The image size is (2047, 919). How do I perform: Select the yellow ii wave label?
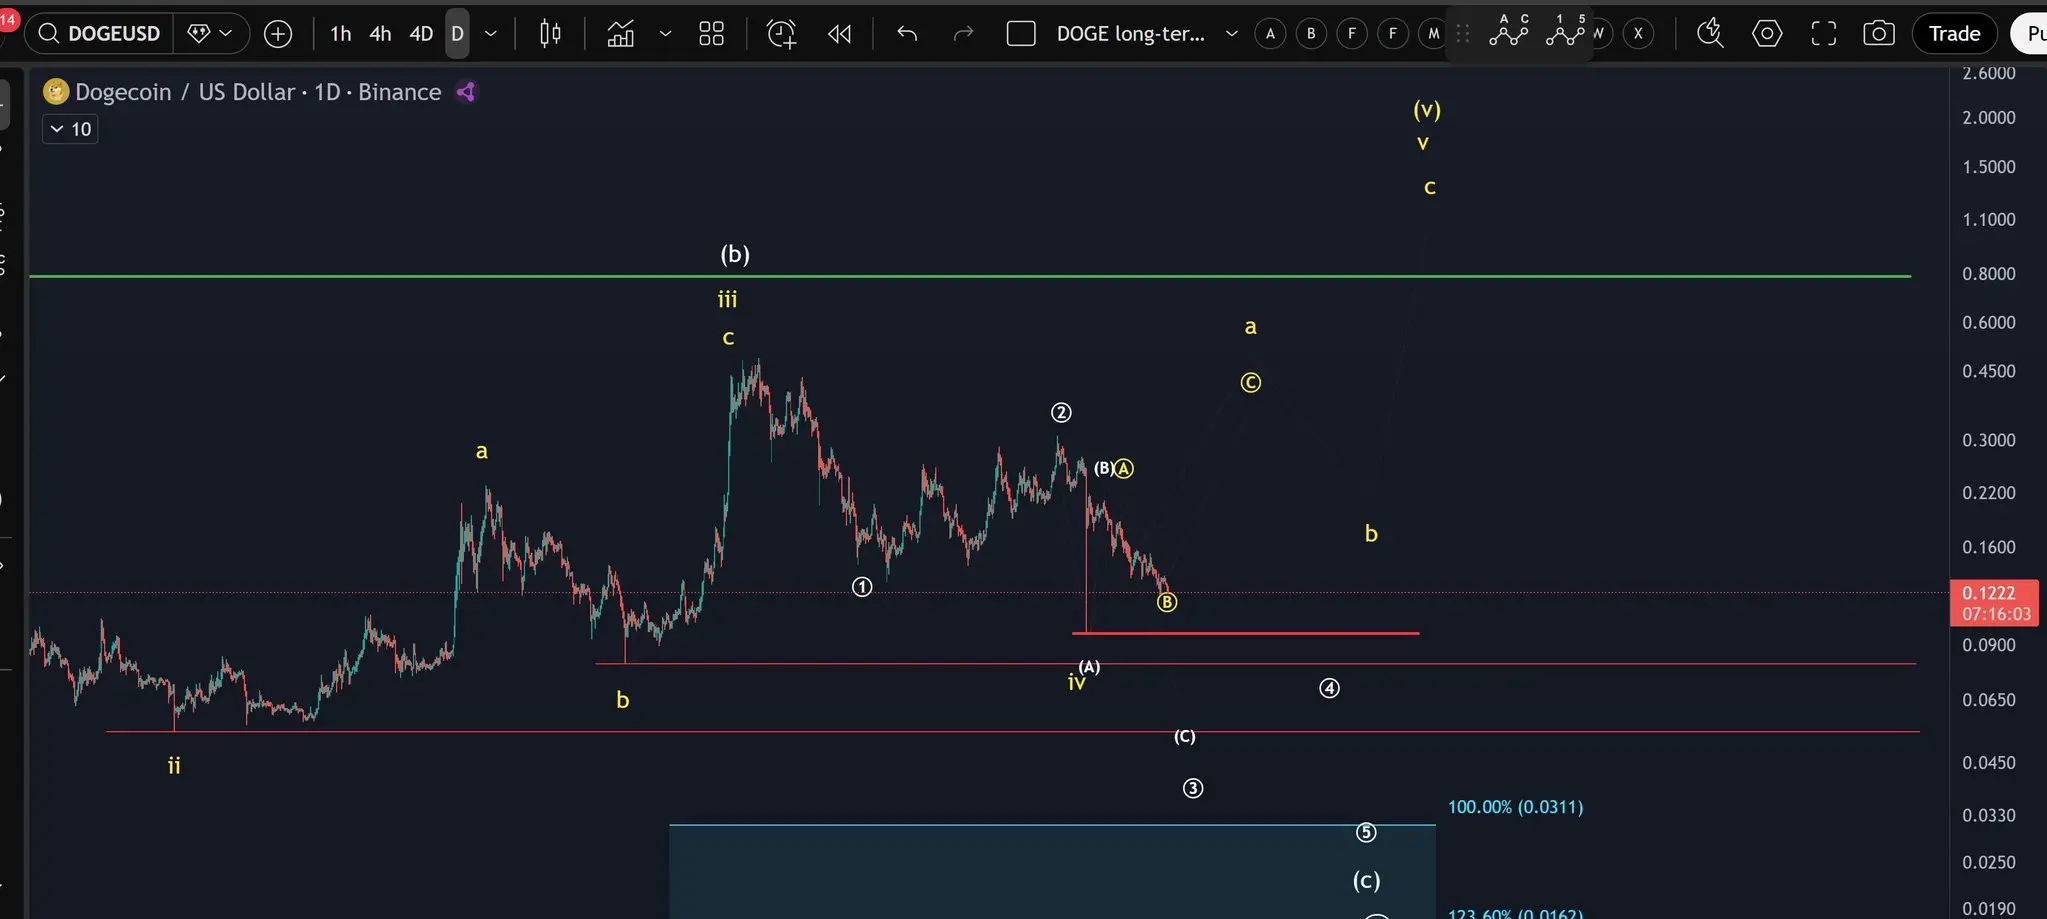pyautogui.click(x=174, y=766)
